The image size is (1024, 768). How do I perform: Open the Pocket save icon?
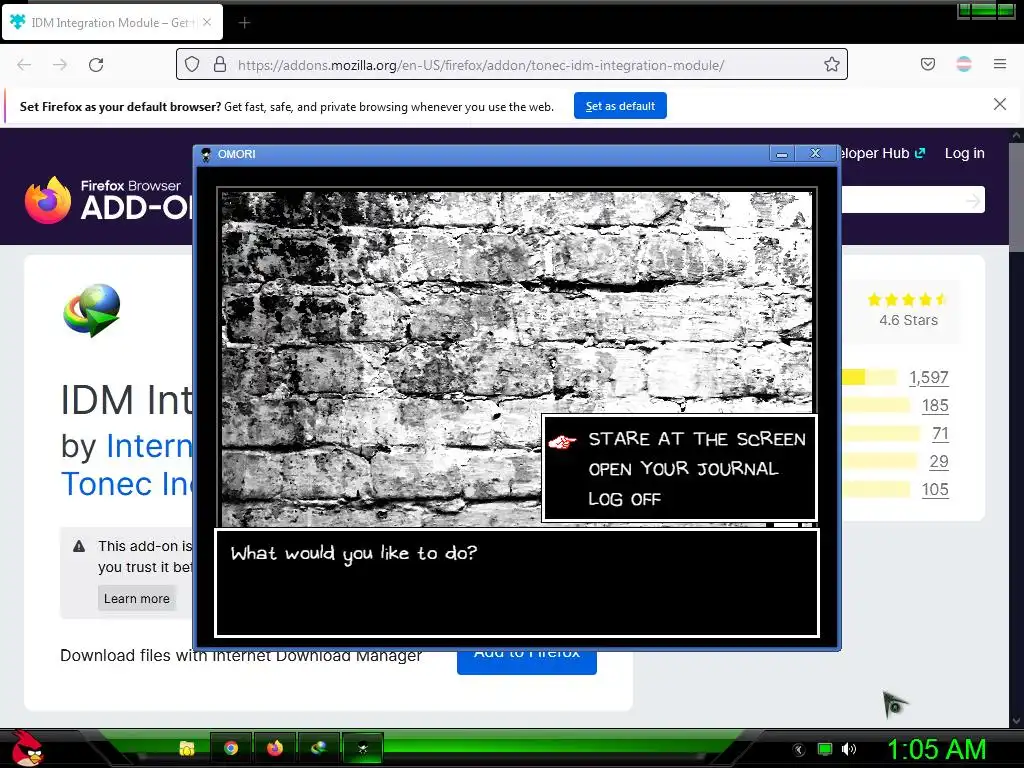click(928, 64)
